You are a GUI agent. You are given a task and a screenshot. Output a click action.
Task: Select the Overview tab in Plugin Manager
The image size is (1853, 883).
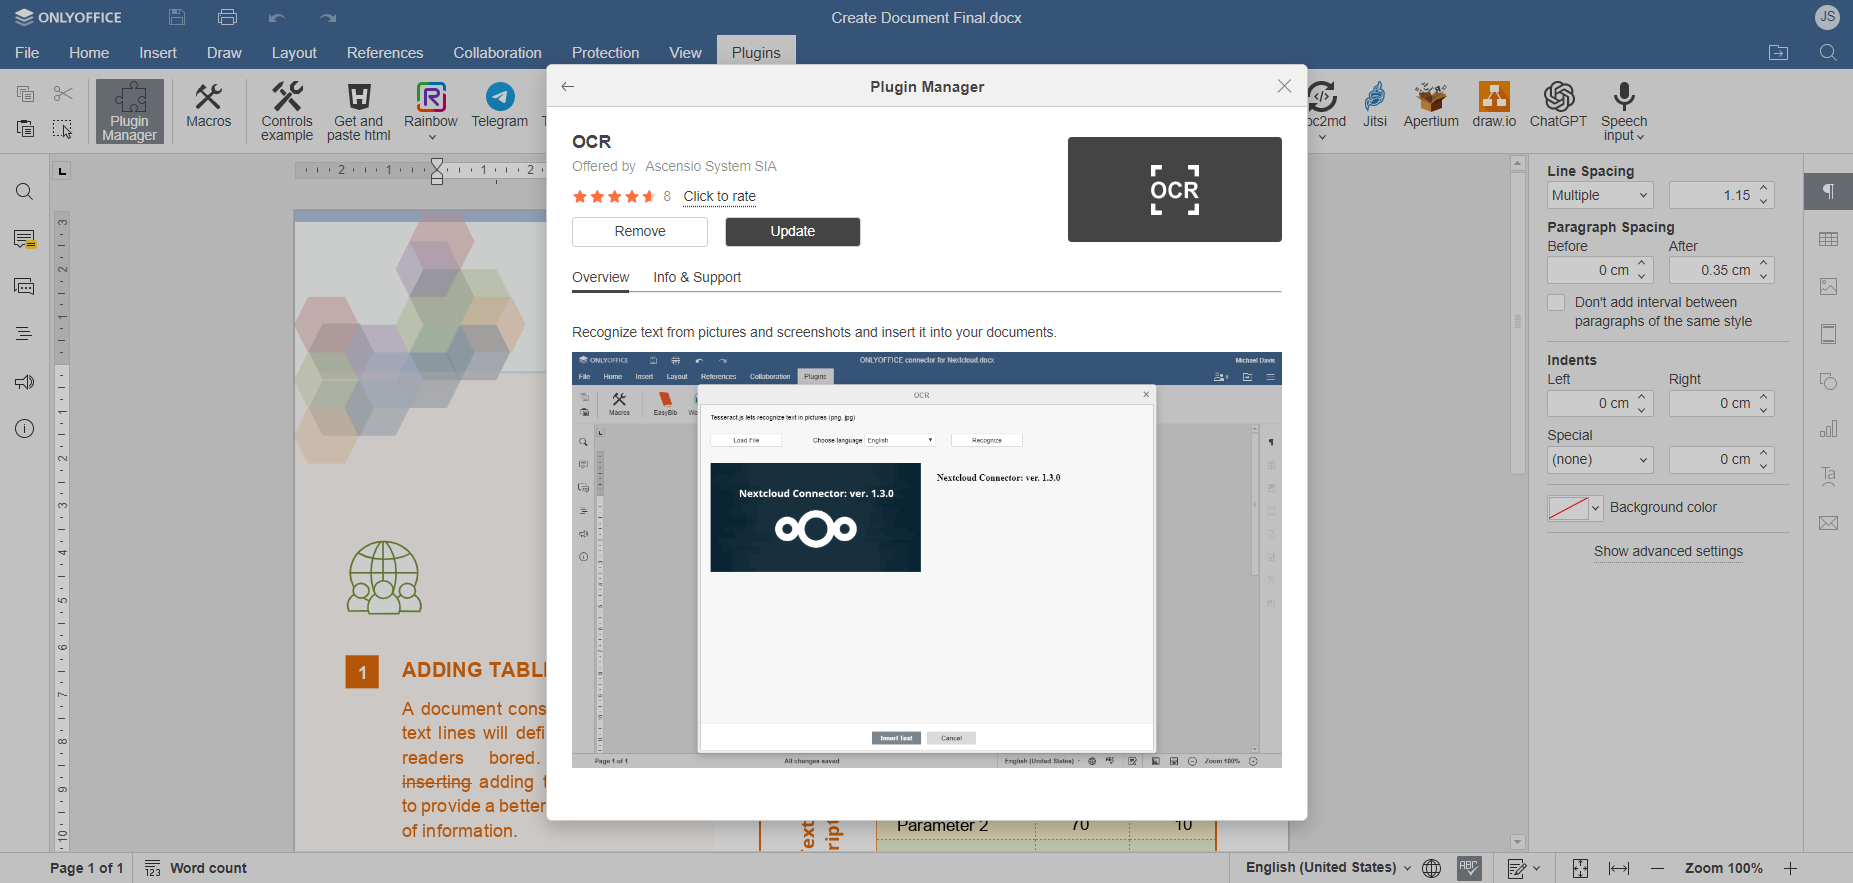click(600, 277)
